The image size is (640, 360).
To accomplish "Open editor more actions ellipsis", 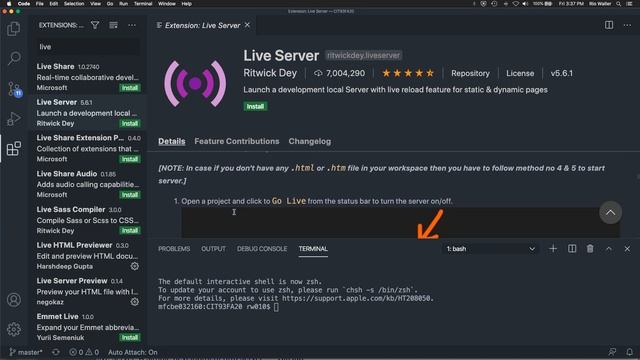I will click(x=627, y=25).
